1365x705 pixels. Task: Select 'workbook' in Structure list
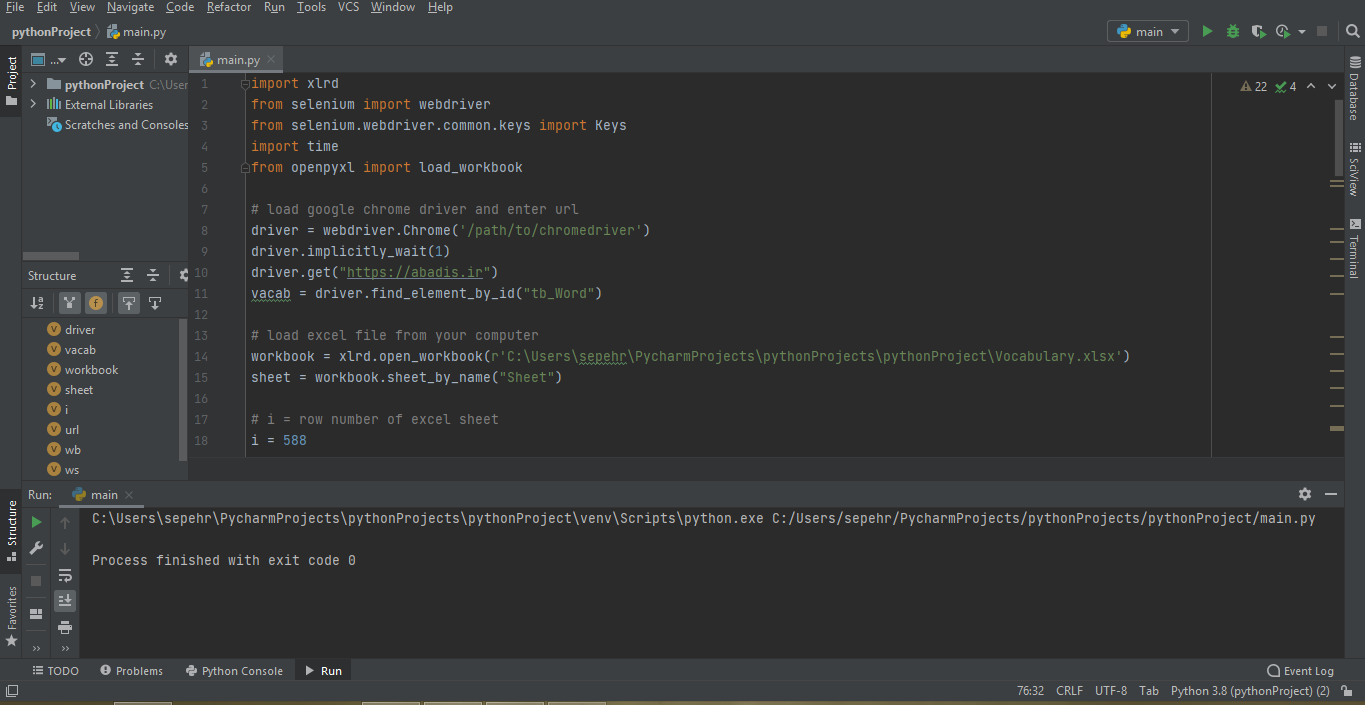(91, 370)
